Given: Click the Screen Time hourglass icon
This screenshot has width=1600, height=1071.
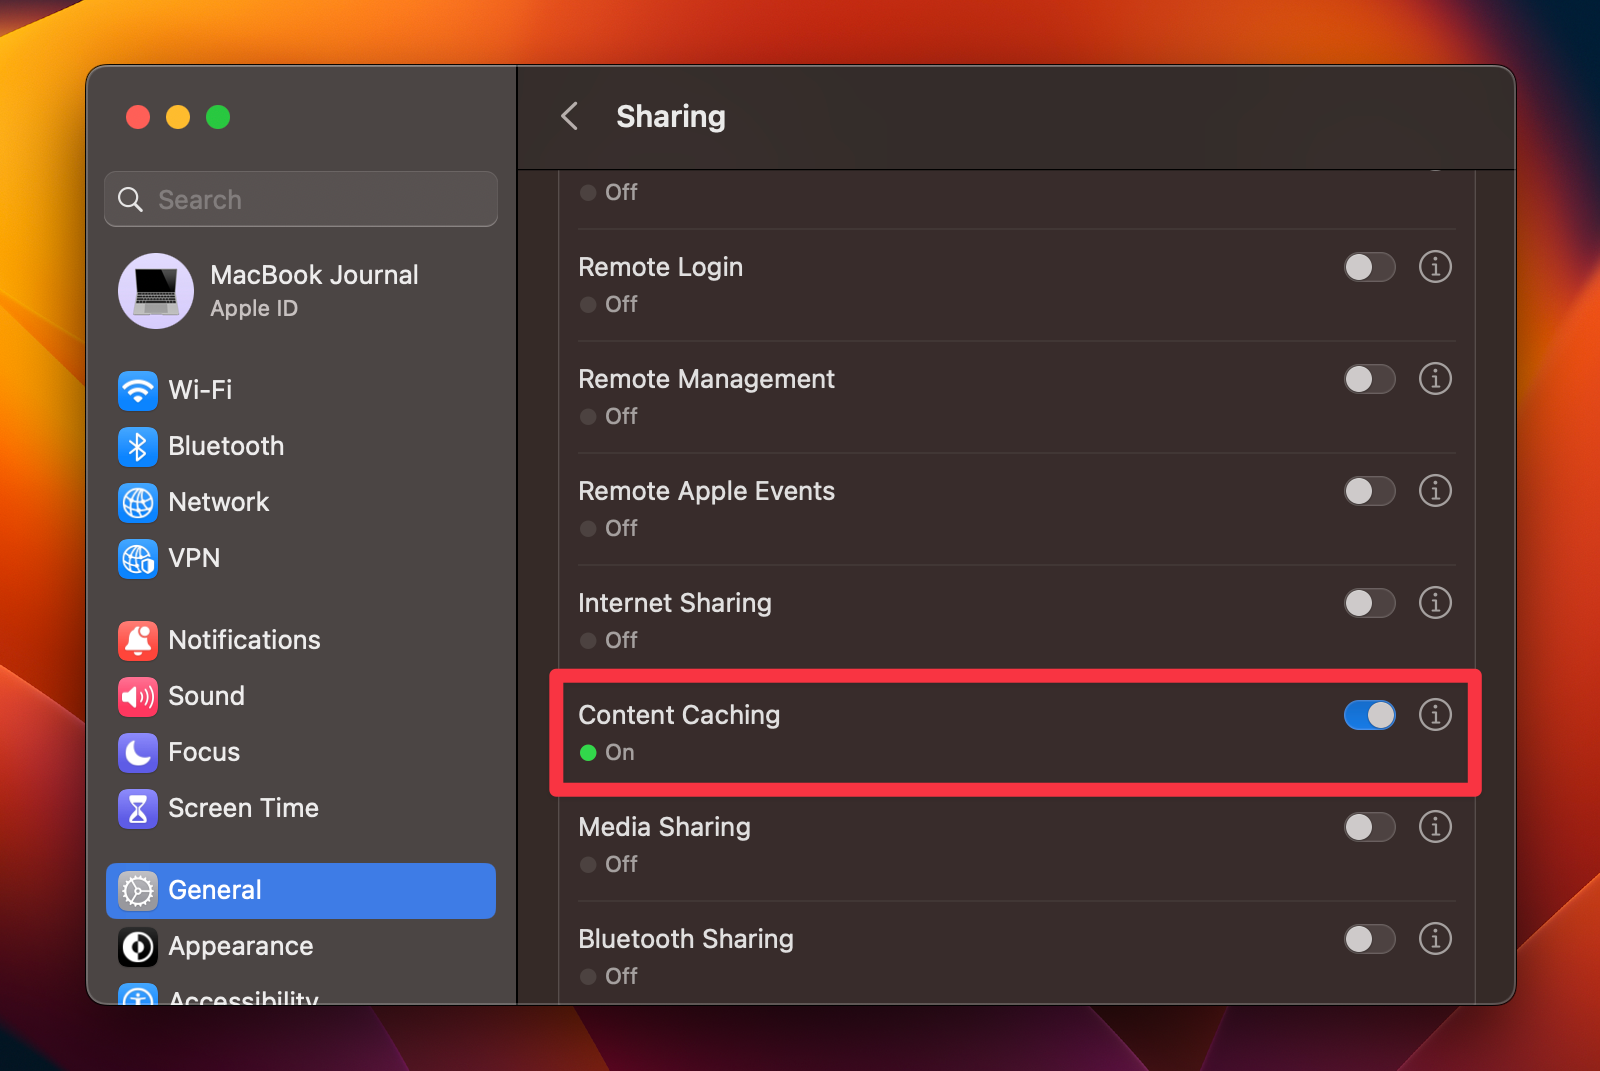Looking at the screenshot, I should [x=137, y=809].
